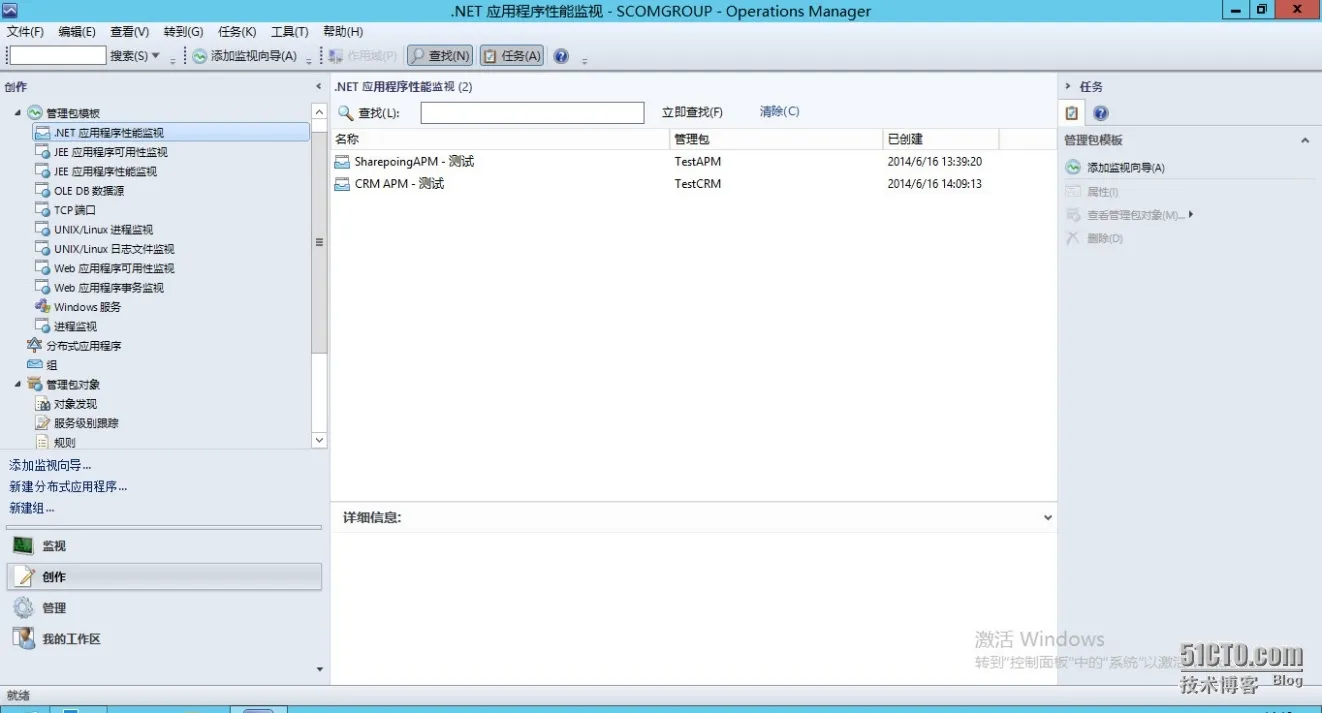This screenshot has width=1322, height=713.
Task: Collapse the 管理包模板 tasks section
Action: [x=1304, y=141]
